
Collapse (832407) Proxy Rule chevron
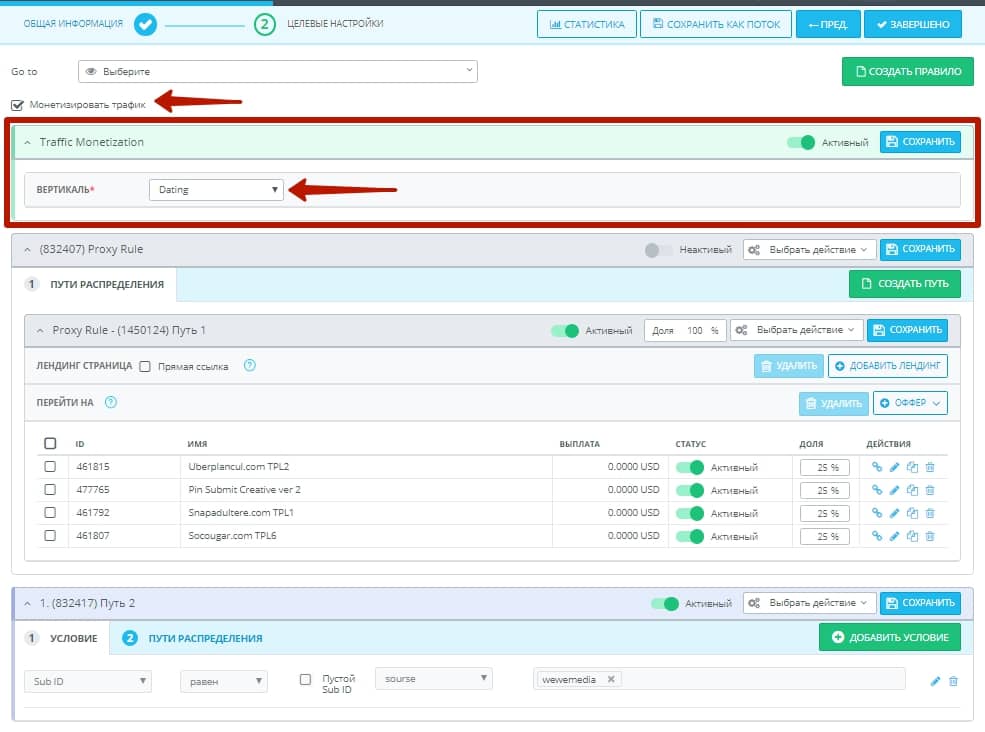pyautogui.click(x=27, y=249)
